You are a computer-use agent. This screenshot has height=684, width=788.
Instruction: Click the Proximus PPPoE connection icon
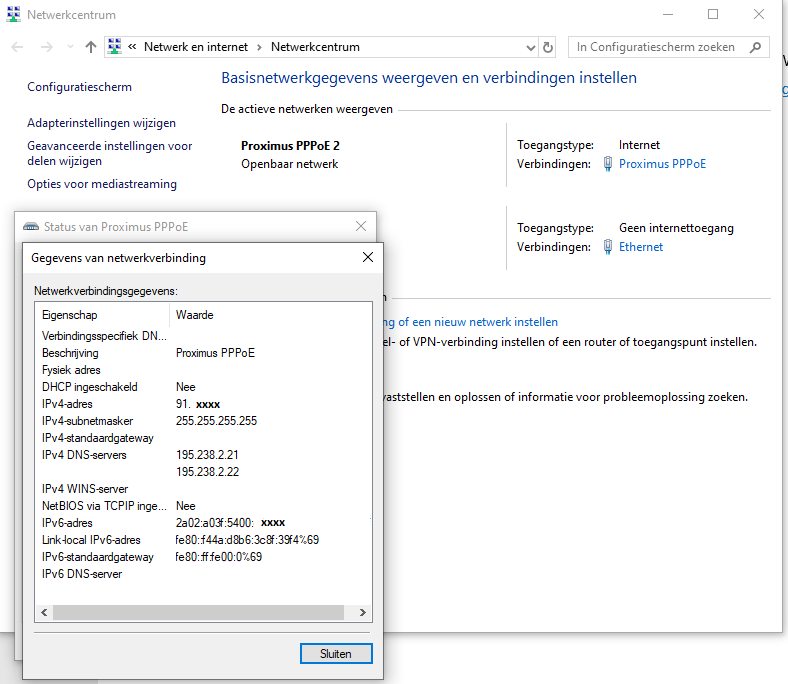click(608, 164)
